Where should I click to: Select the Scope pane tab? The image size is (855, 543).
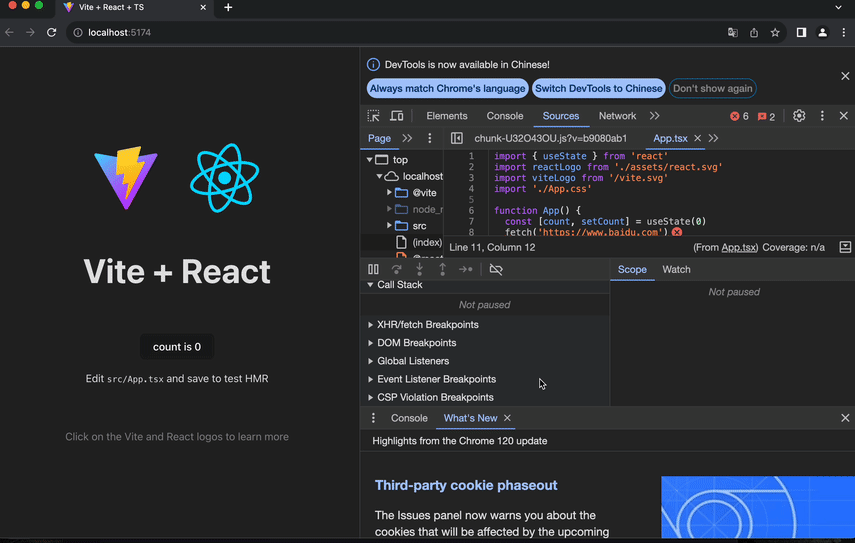[632, 269]
